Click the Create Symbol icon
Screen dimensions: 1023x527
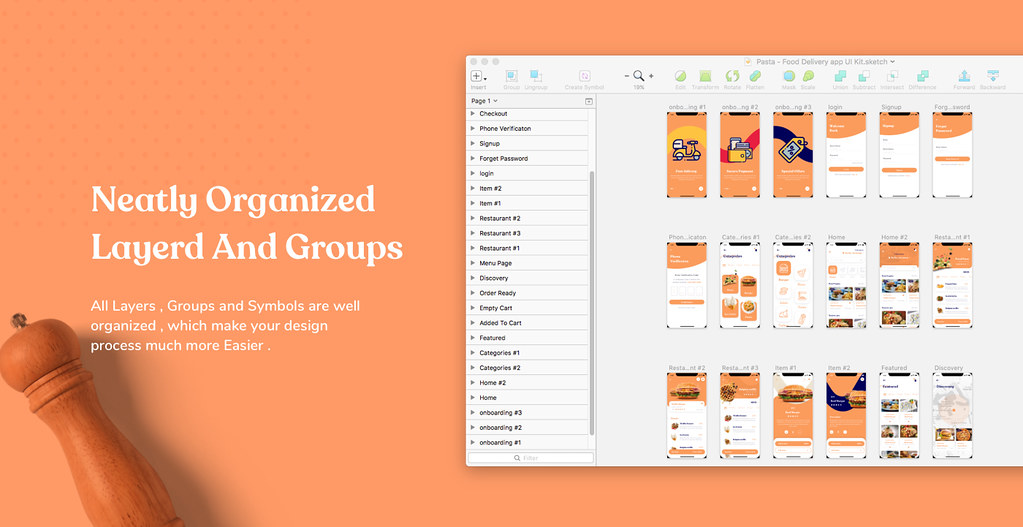(584, 77)
